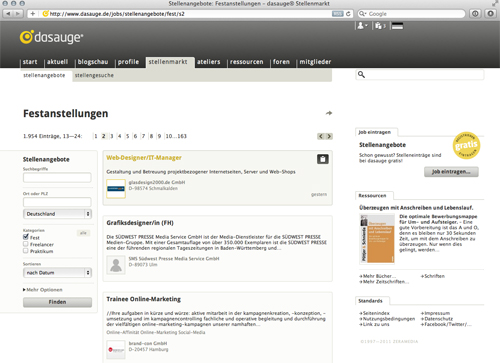The height and width of the screenshot is (363, 500).
Task: Uncheck the Fest category checkbox
Action: click(x=26, y=237)
